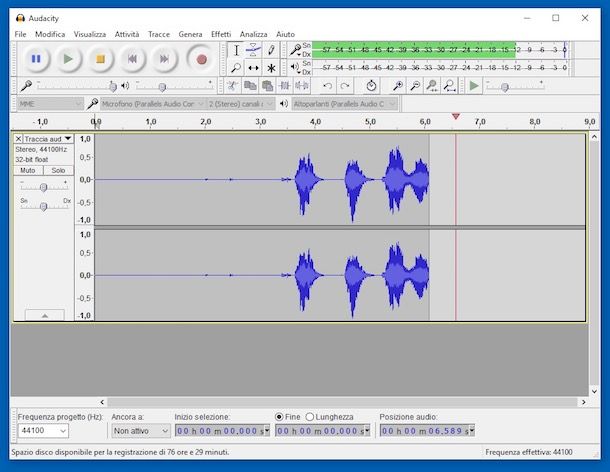The width and height of the screenshot is (610, 472).
Task: Adjust the playback volume slider
Action: click(x=162, y=87)
